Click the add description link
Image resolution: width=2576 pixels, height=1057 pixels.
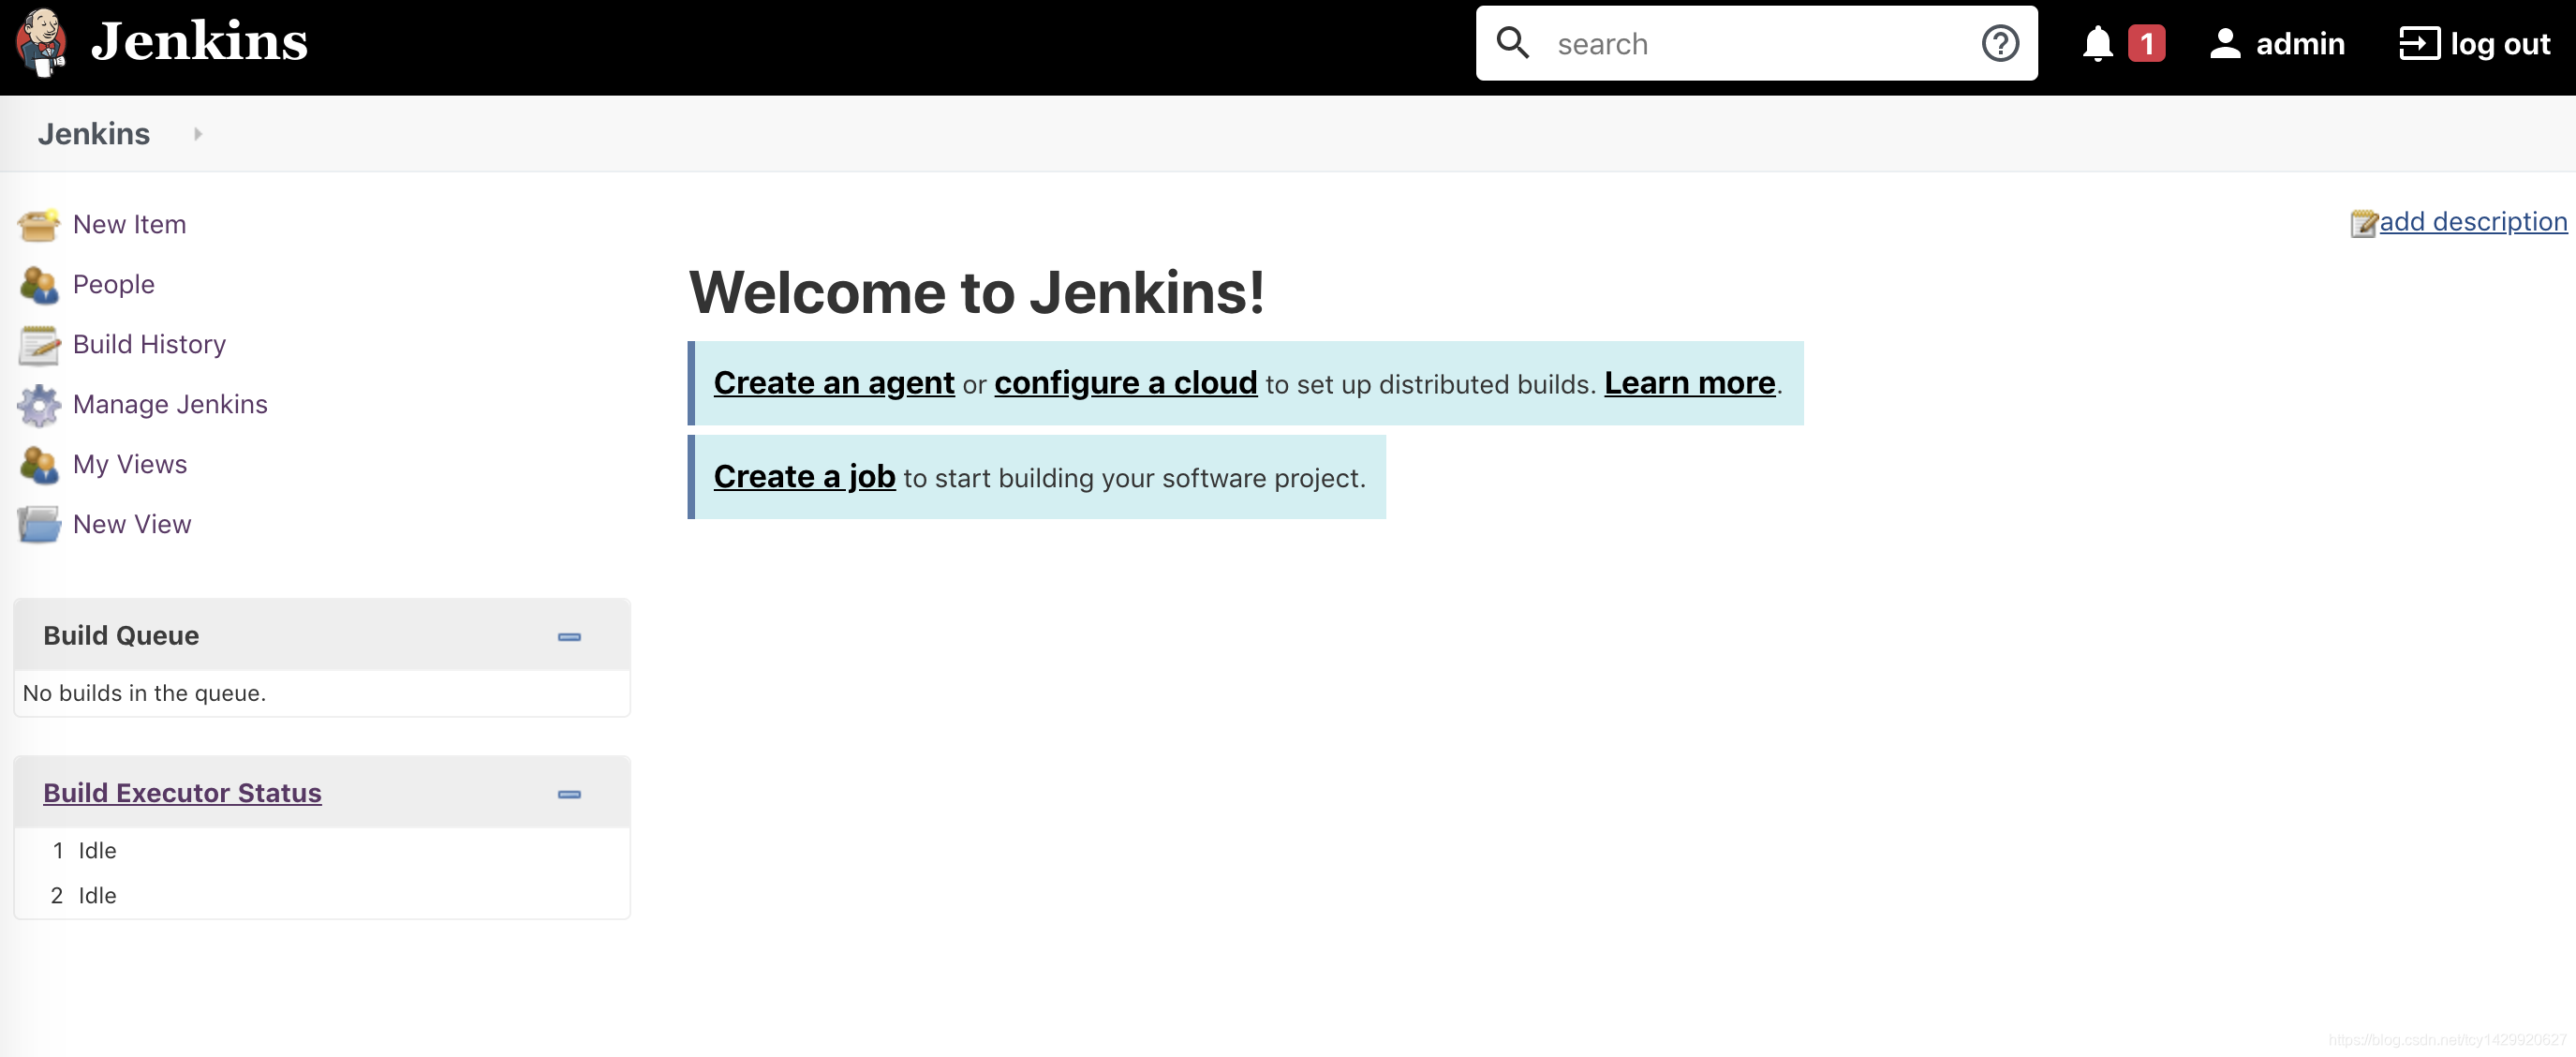tap(2472, 221)
